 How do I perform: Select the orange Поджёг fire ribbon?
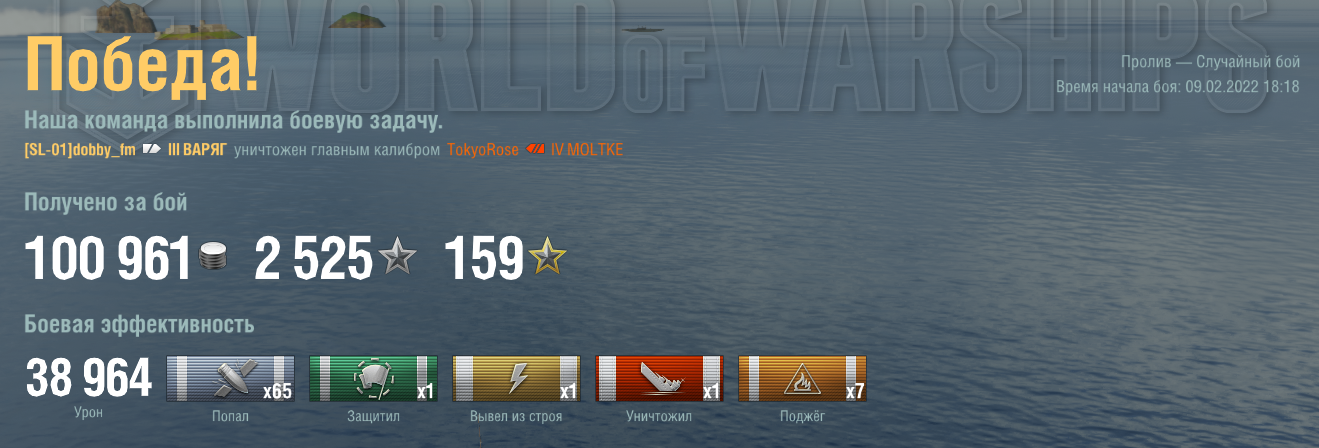click(802, 379)
